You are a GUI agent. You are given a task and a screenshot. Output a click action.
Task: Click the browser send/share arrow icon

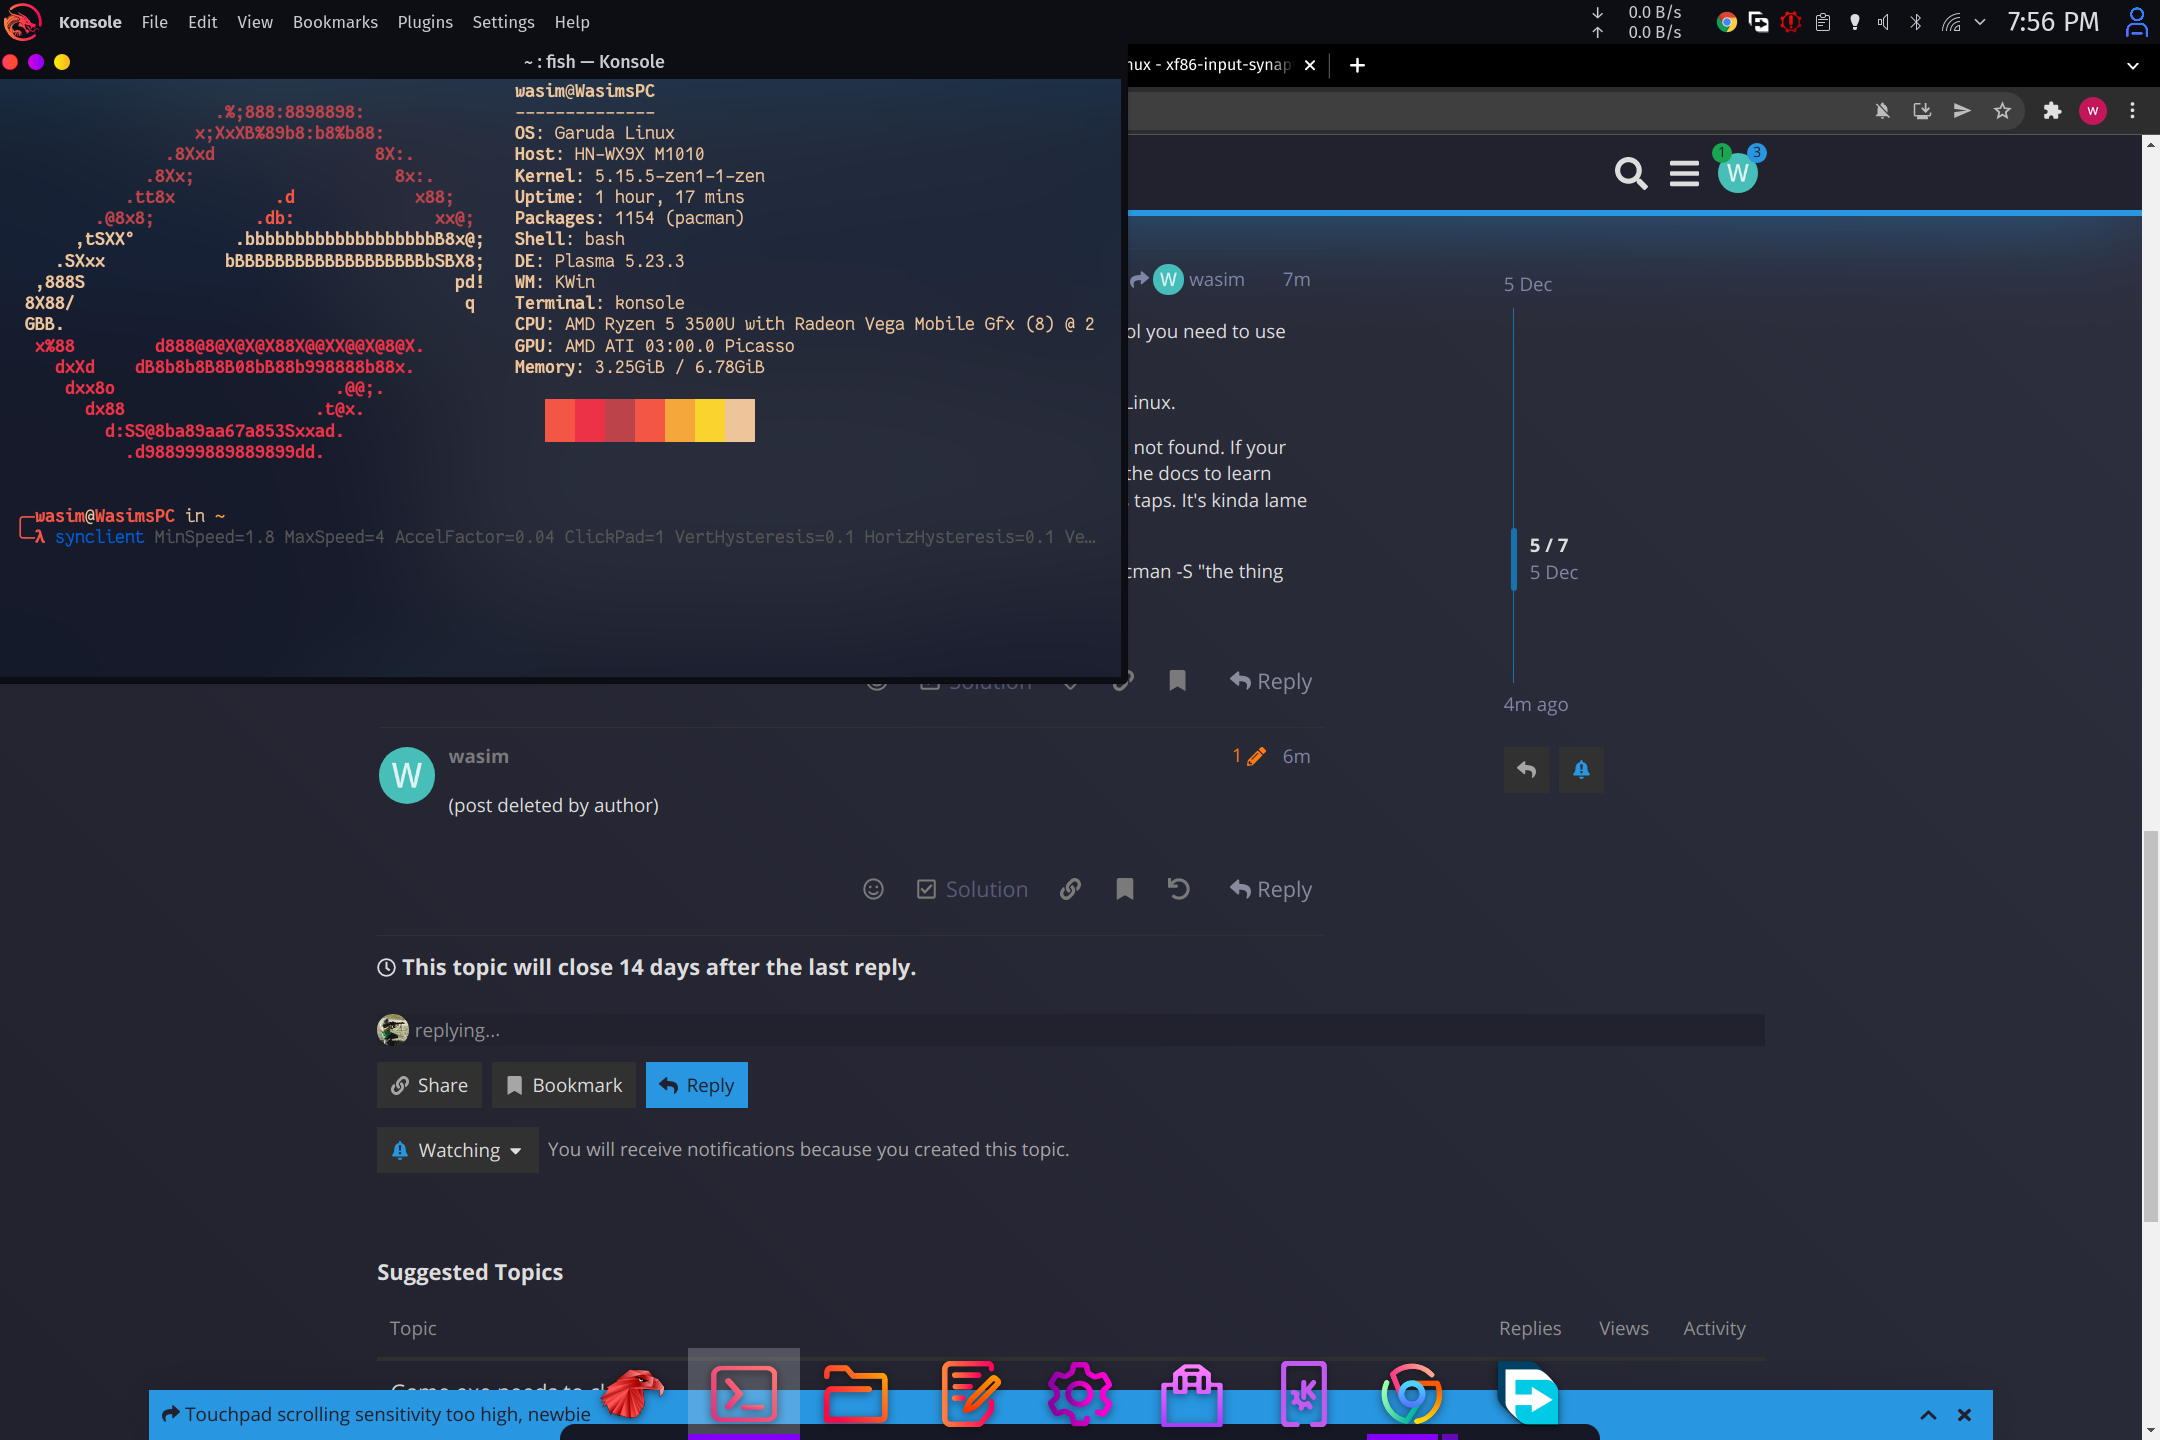tap(1962, 111)
